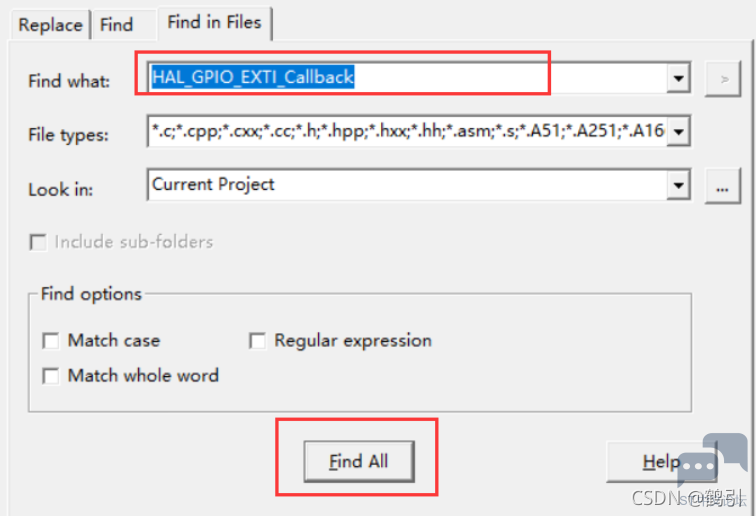Click the arrow button beside Find what
Screen dimensions: 756x516
pyautogui.click(x=722, y=79)
